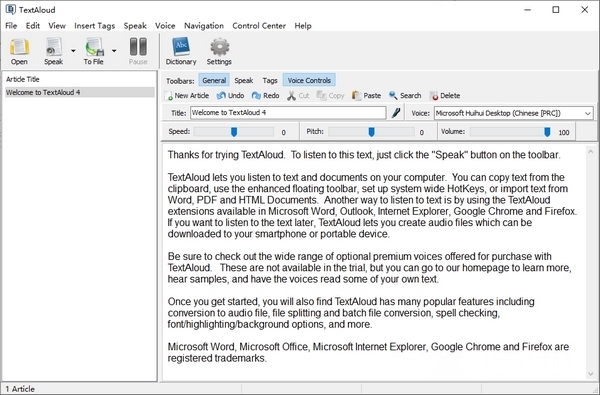This screenshot has width=600, height=395.
Task: Click the Paste clipboard icon
Action: click(356, 96)
